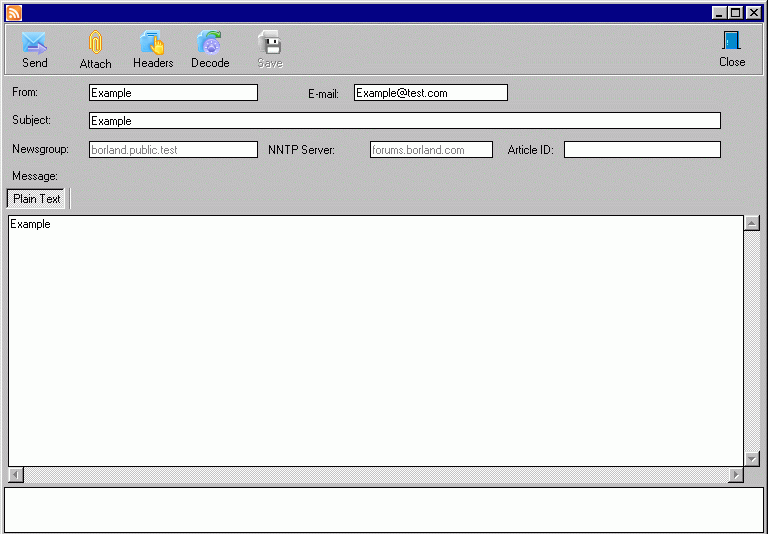Open the Headers toolbar icon
The width and height of the screenshot is (768, 534).
click(152, 42)
